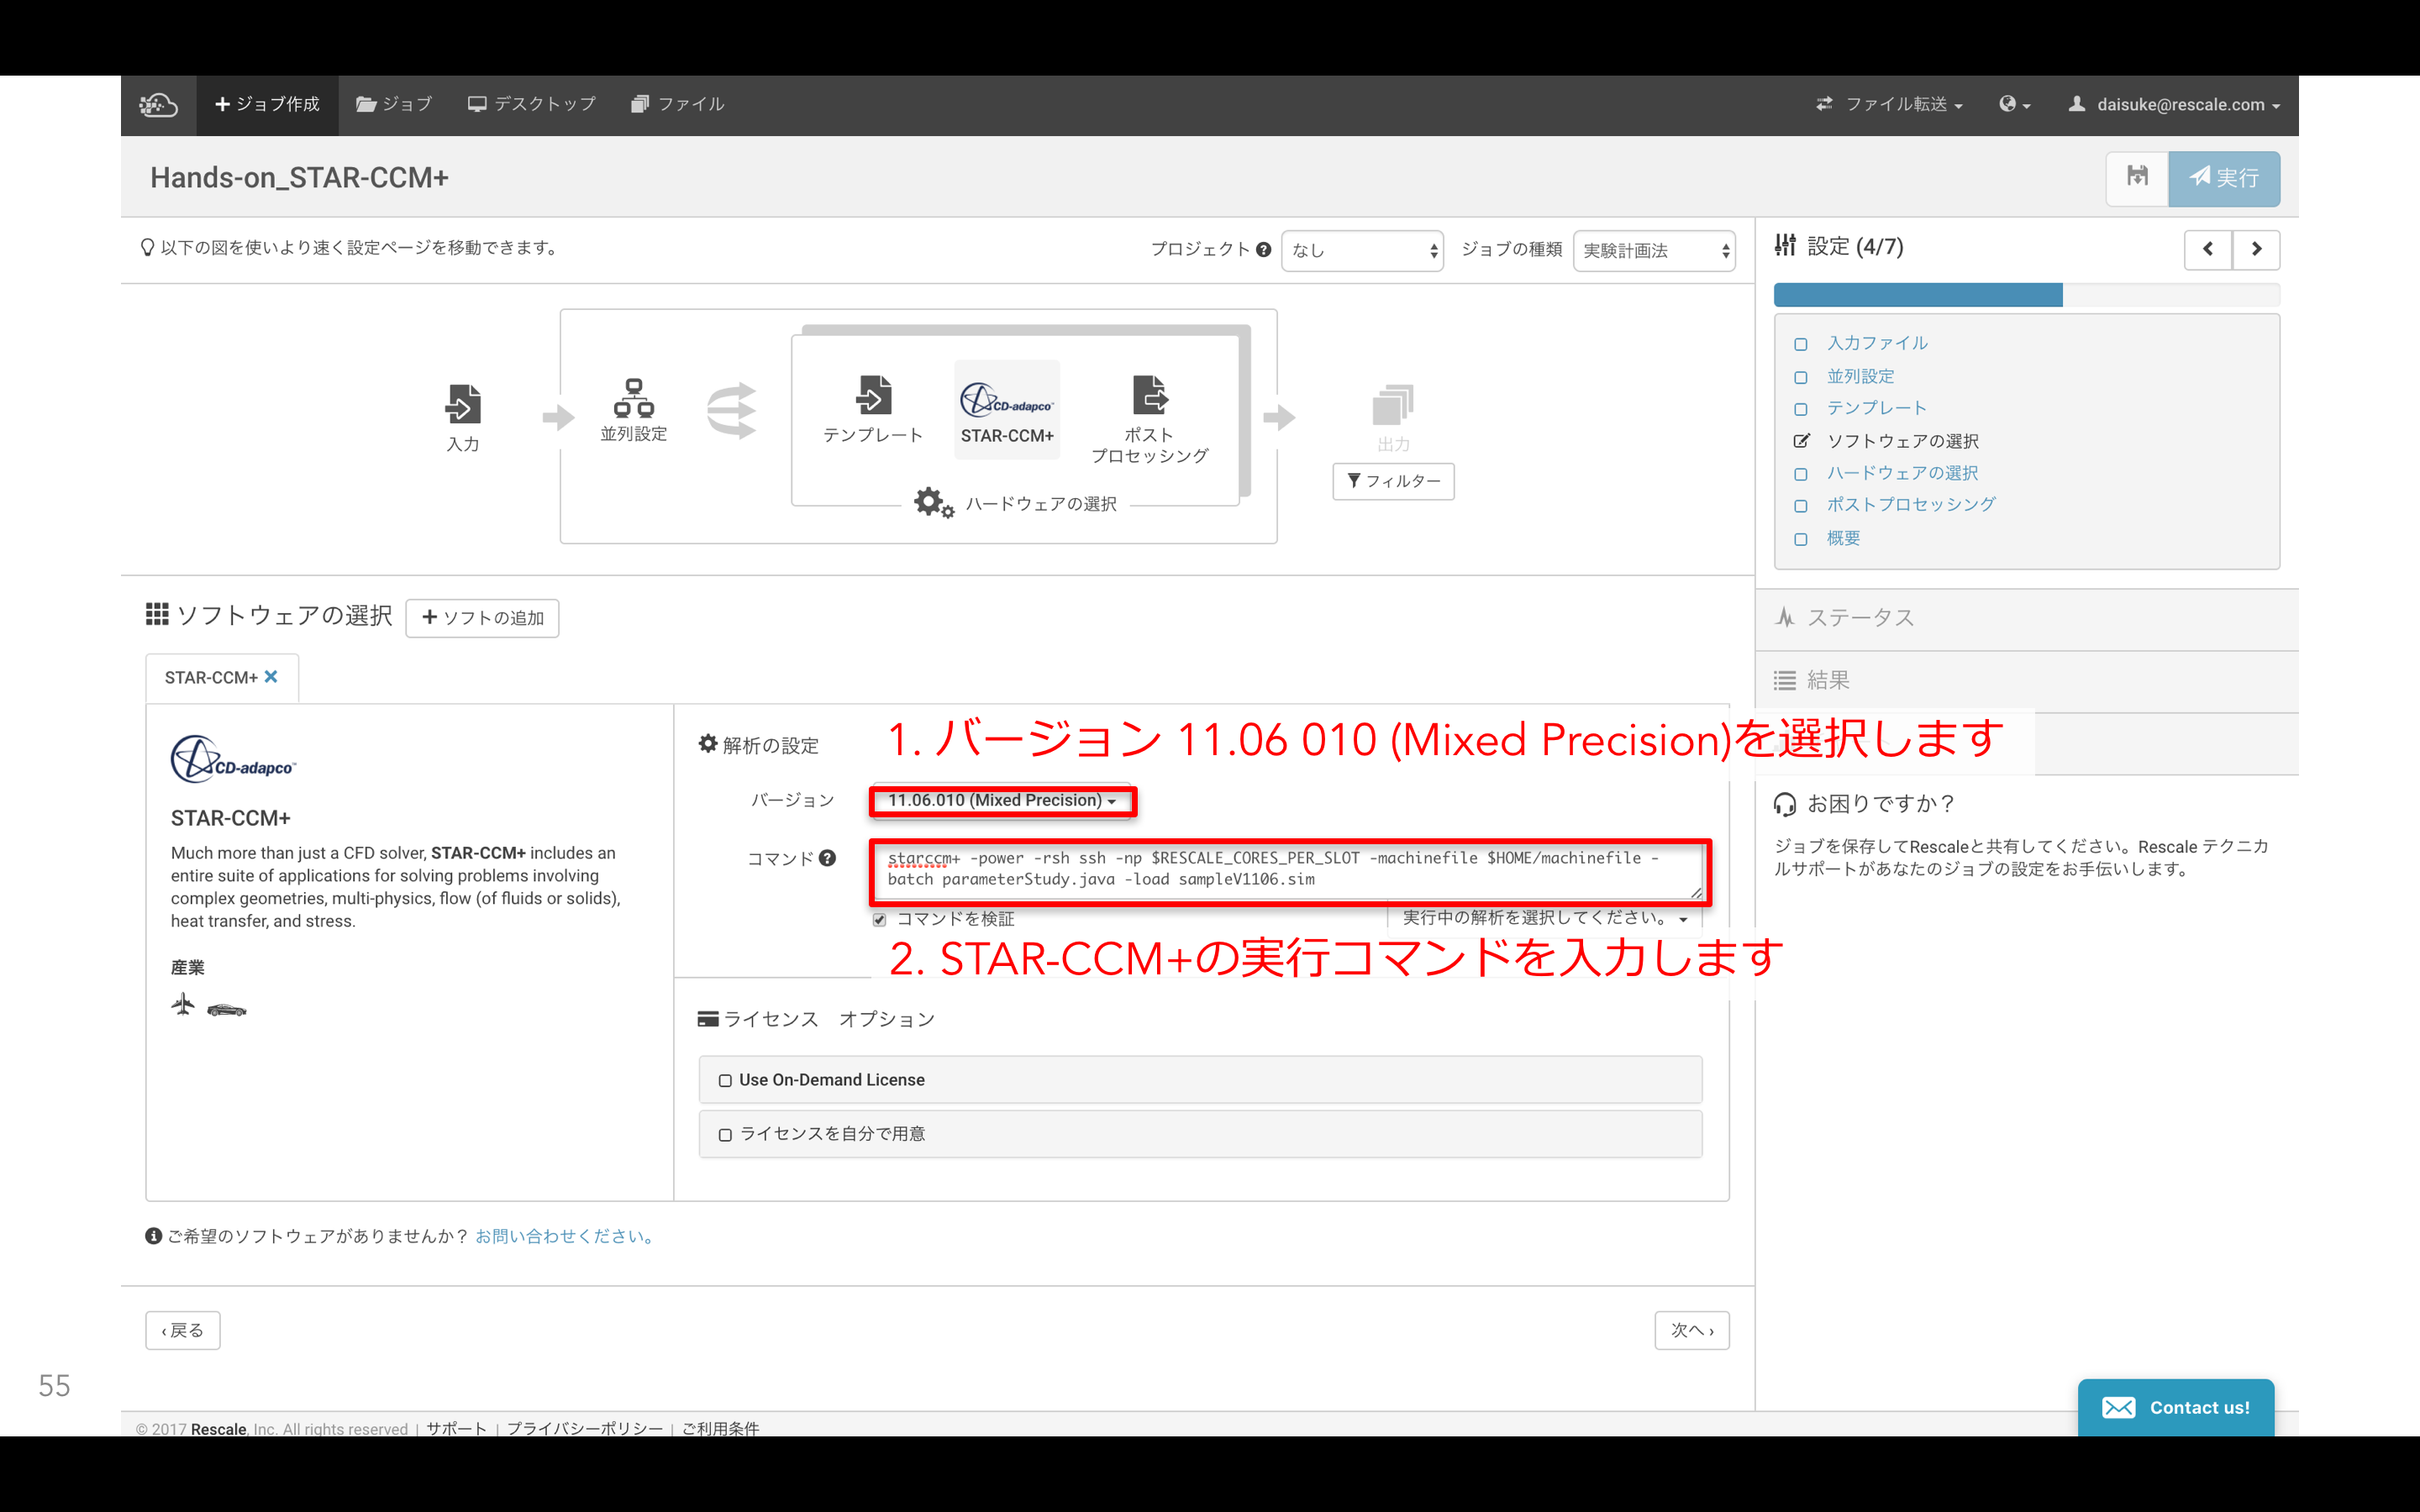Open the デスクトップ navbar item
This screenshot has height=1512, width=2420.
tap(532, 104)
